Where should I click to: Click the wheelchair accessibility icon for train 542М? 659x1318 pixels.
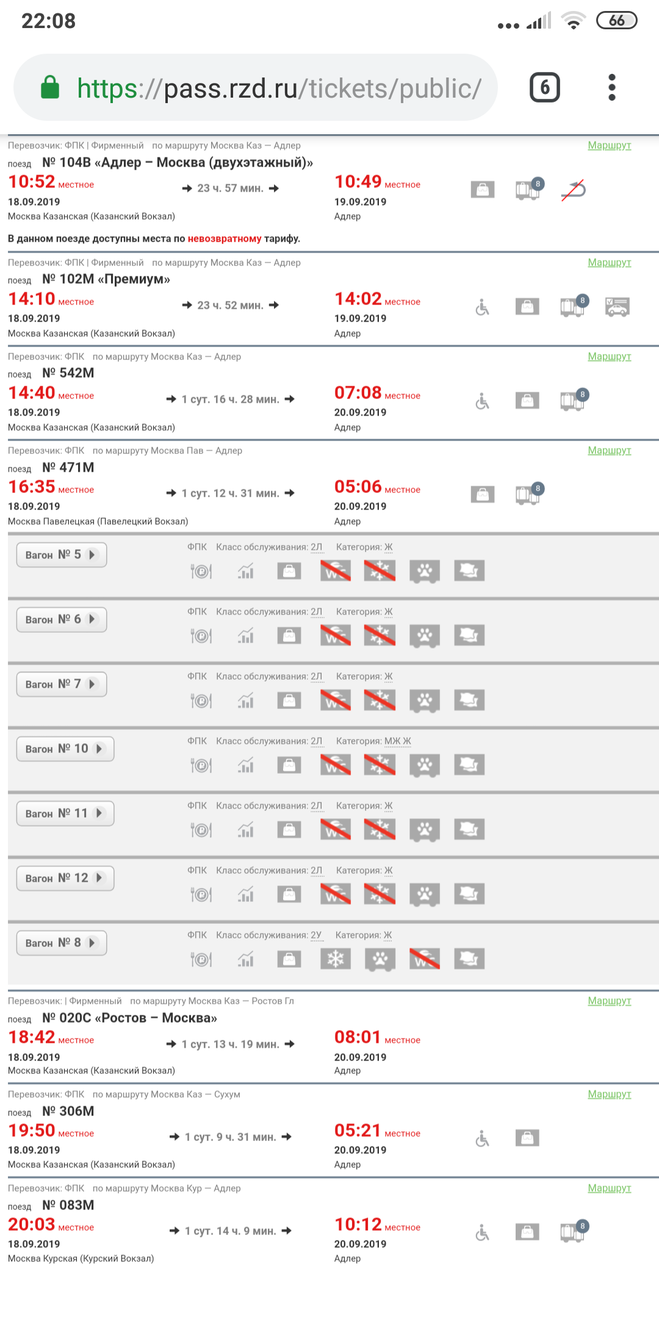point(482,401)
